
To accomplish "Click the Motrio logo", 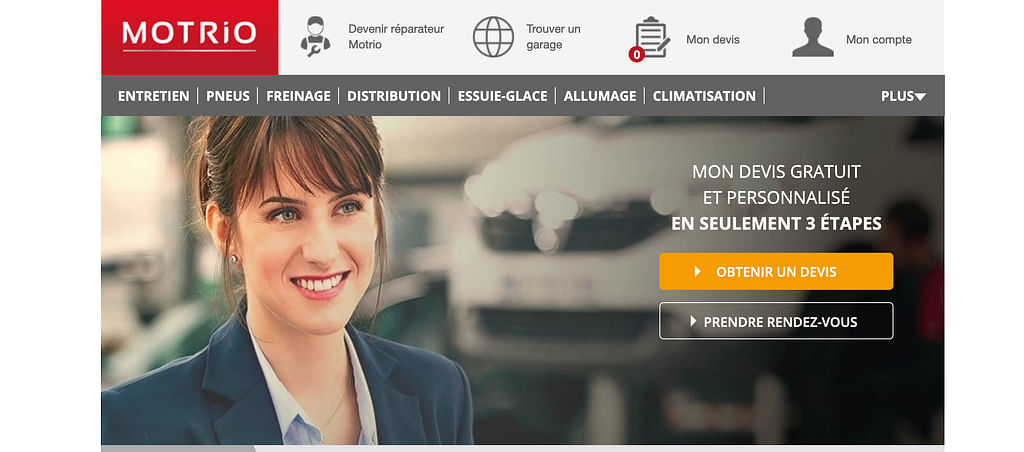I will (x=189, y=37).
